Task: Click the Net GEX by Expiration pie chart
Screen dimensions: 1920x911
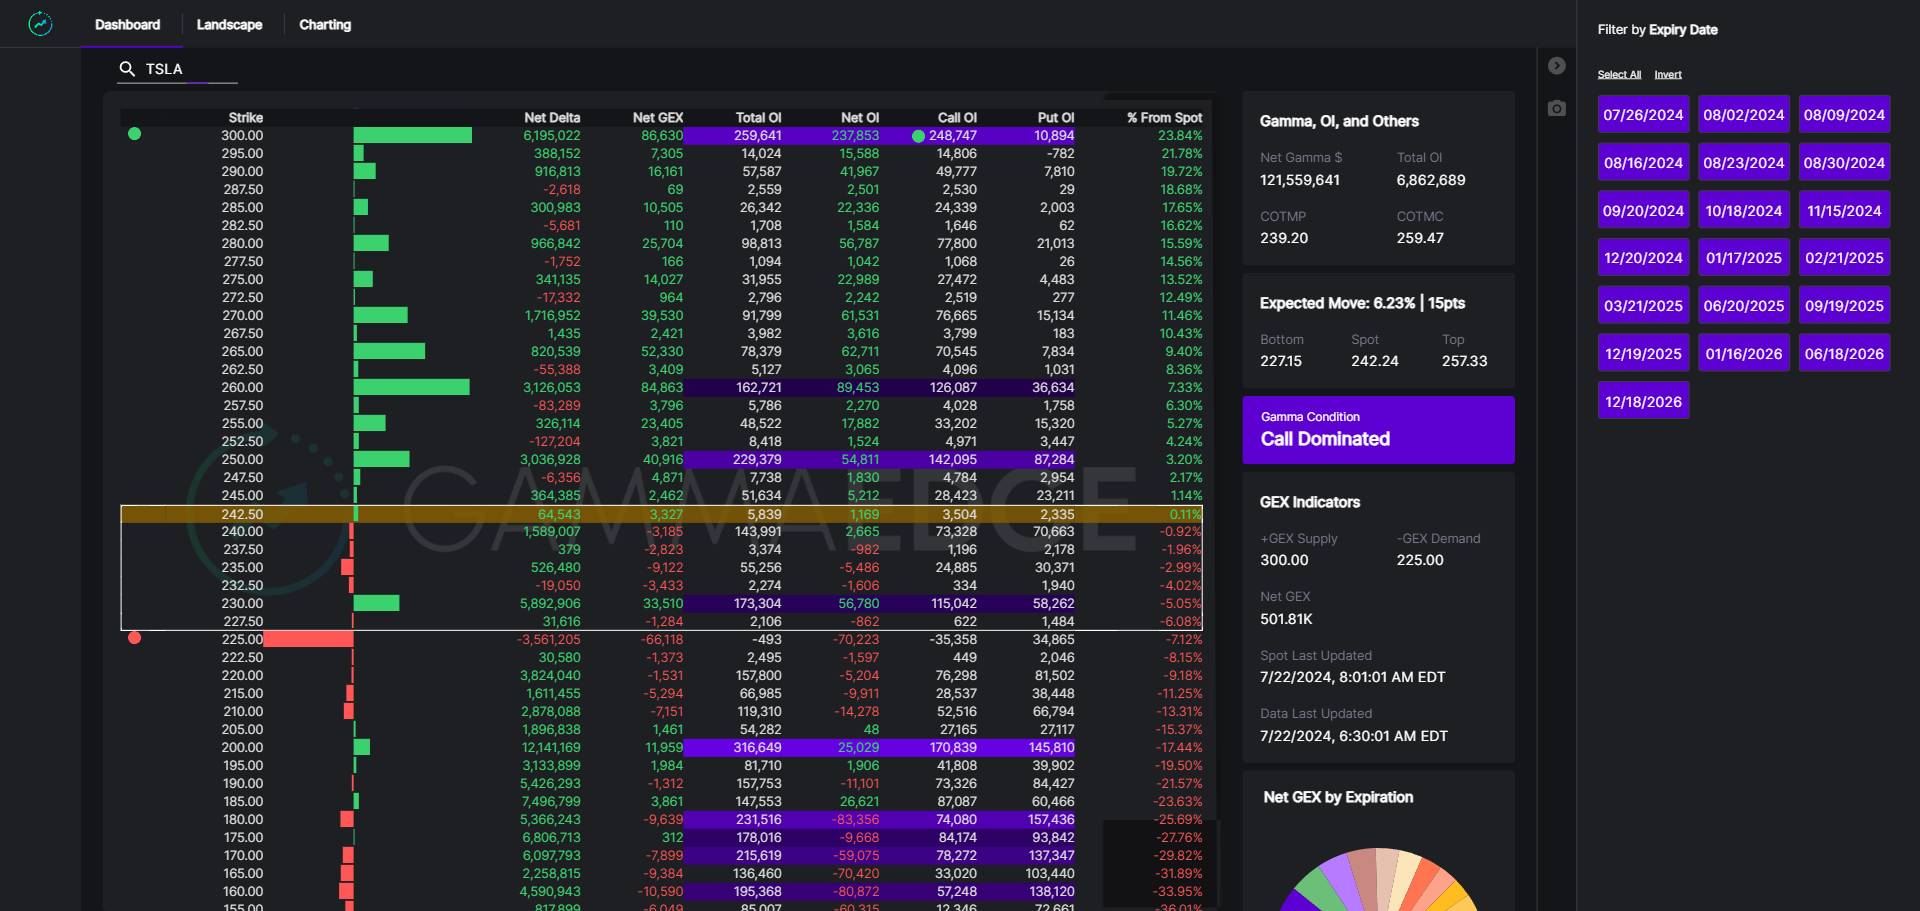Action: tap(1378, 879)
